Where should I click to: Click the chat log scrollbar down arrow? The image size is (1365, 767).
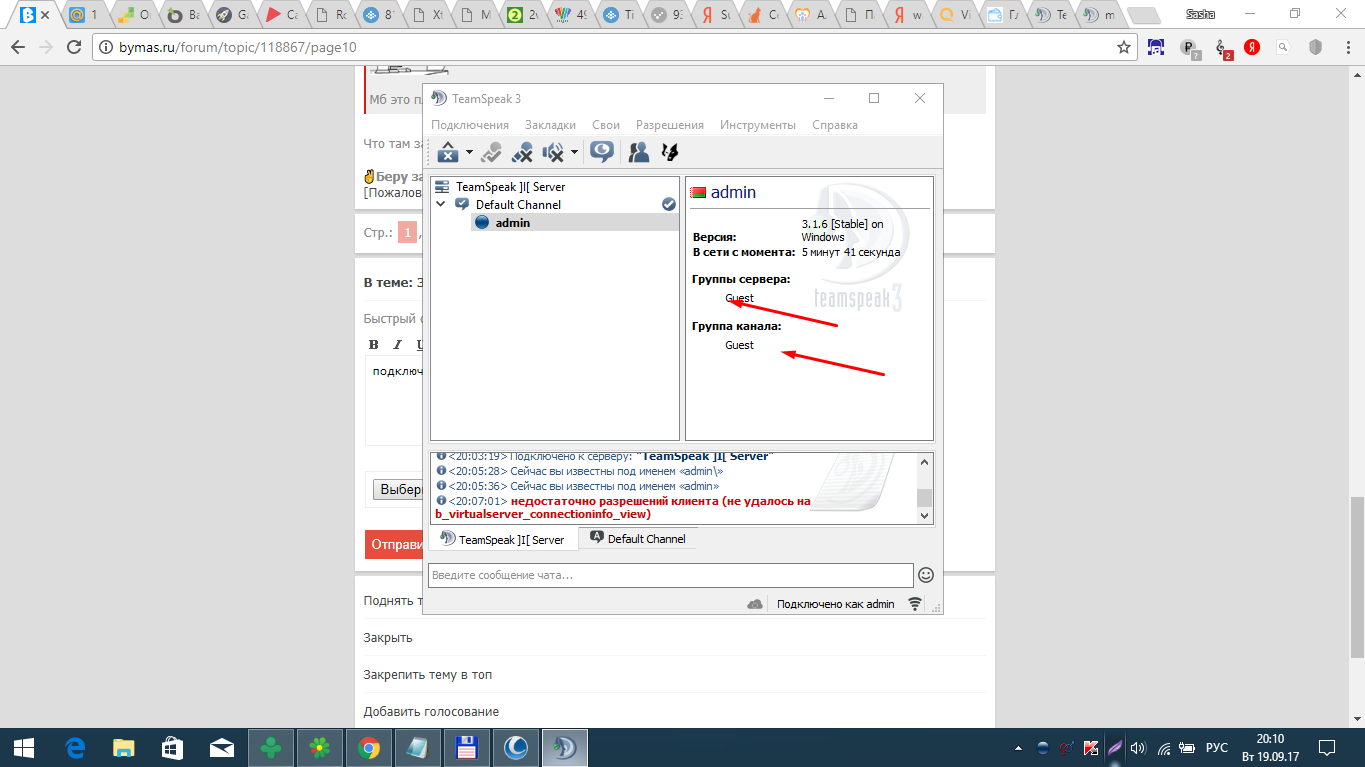click(925, 515)
